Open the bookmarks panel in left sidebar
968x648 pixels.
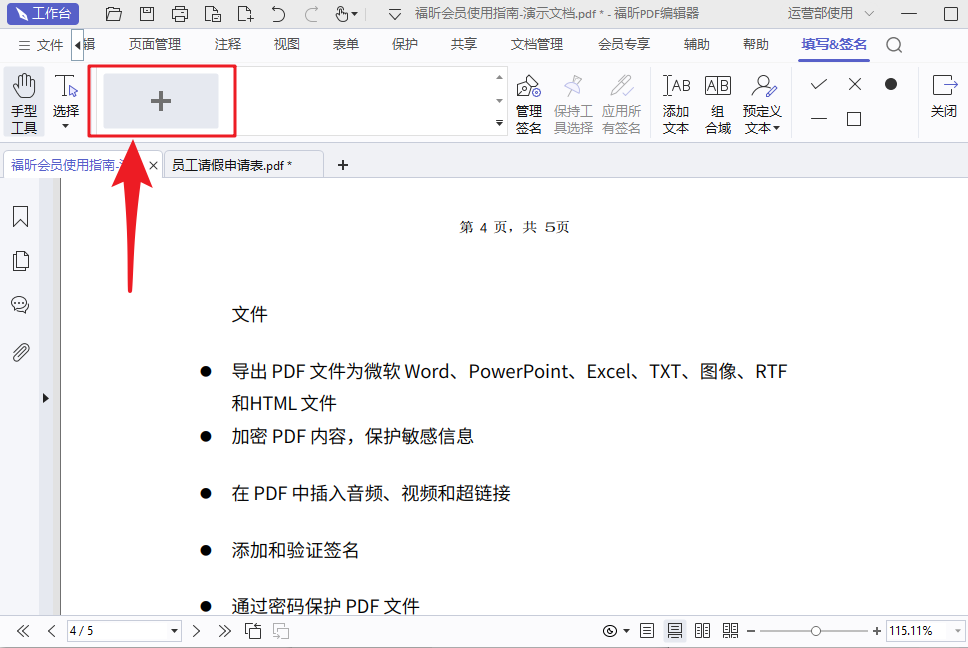(x=20, y=217)
